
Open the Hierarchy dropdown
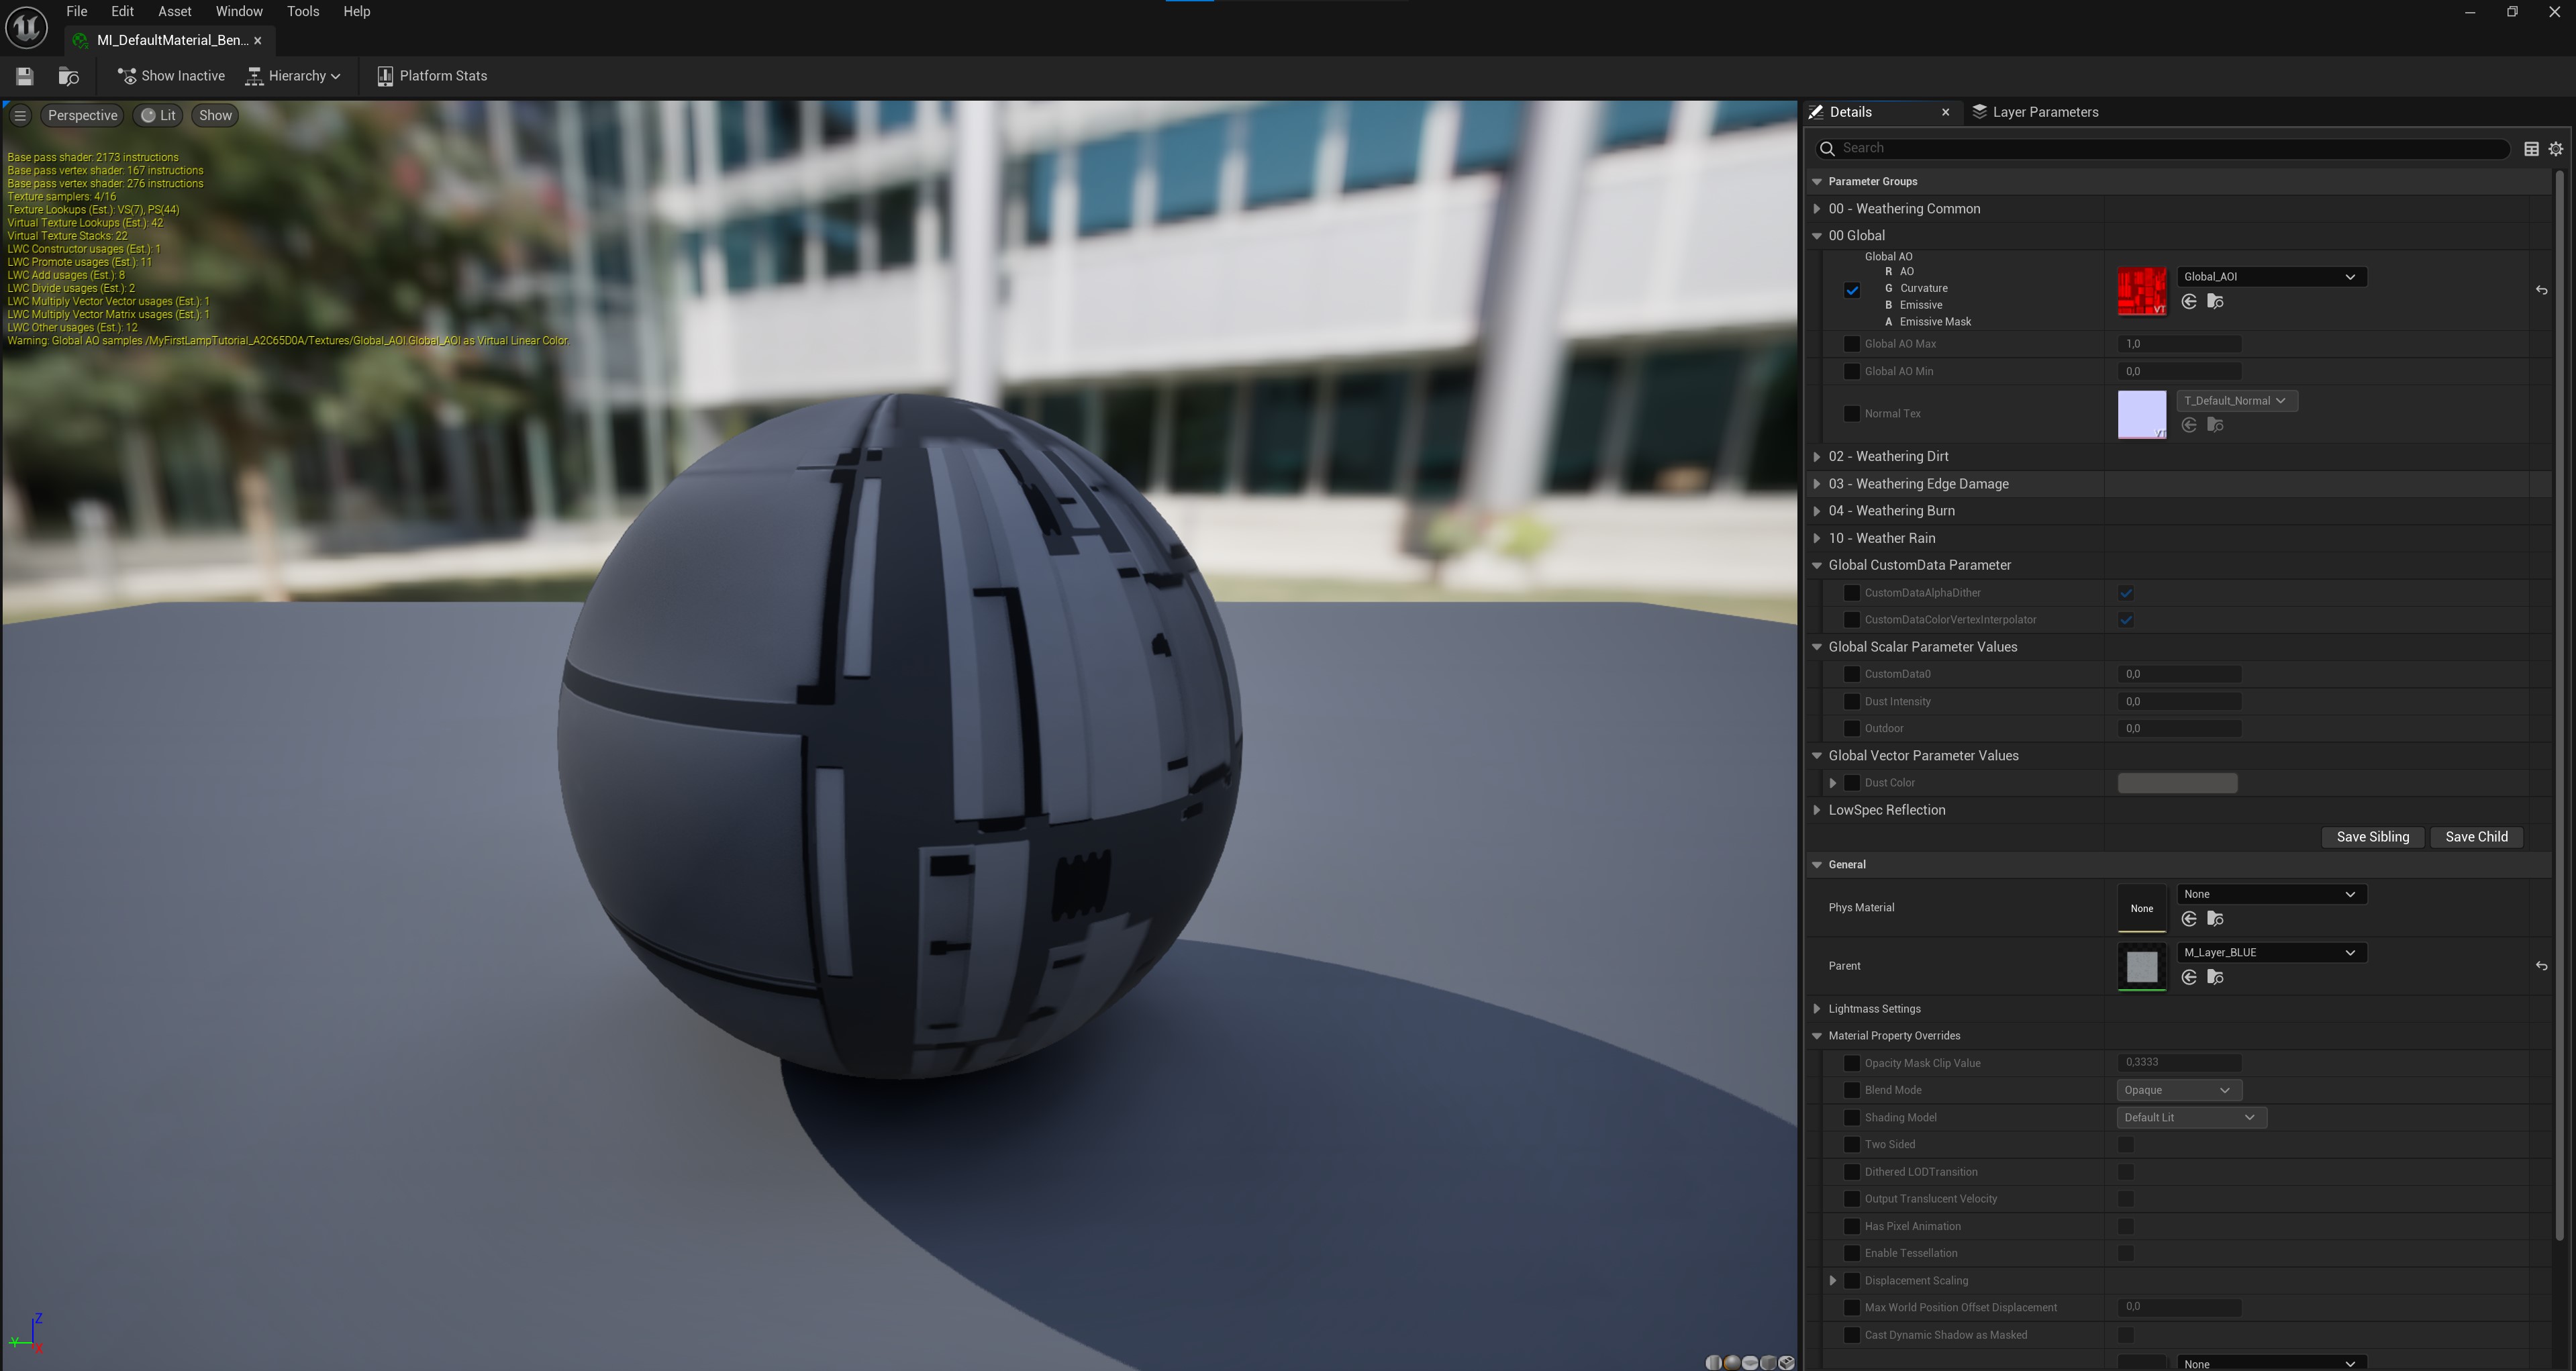(x=294, y=76)
